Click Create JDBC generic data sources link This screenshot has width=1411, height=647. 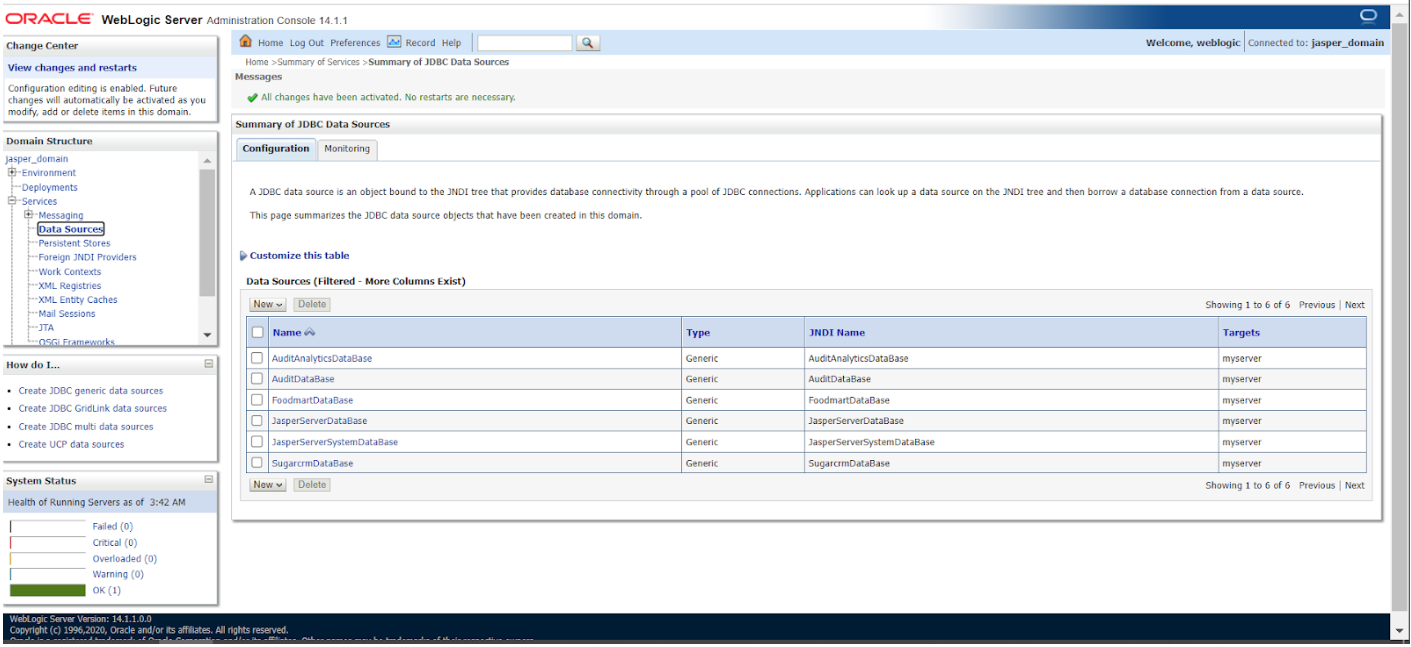click(91, 391)
